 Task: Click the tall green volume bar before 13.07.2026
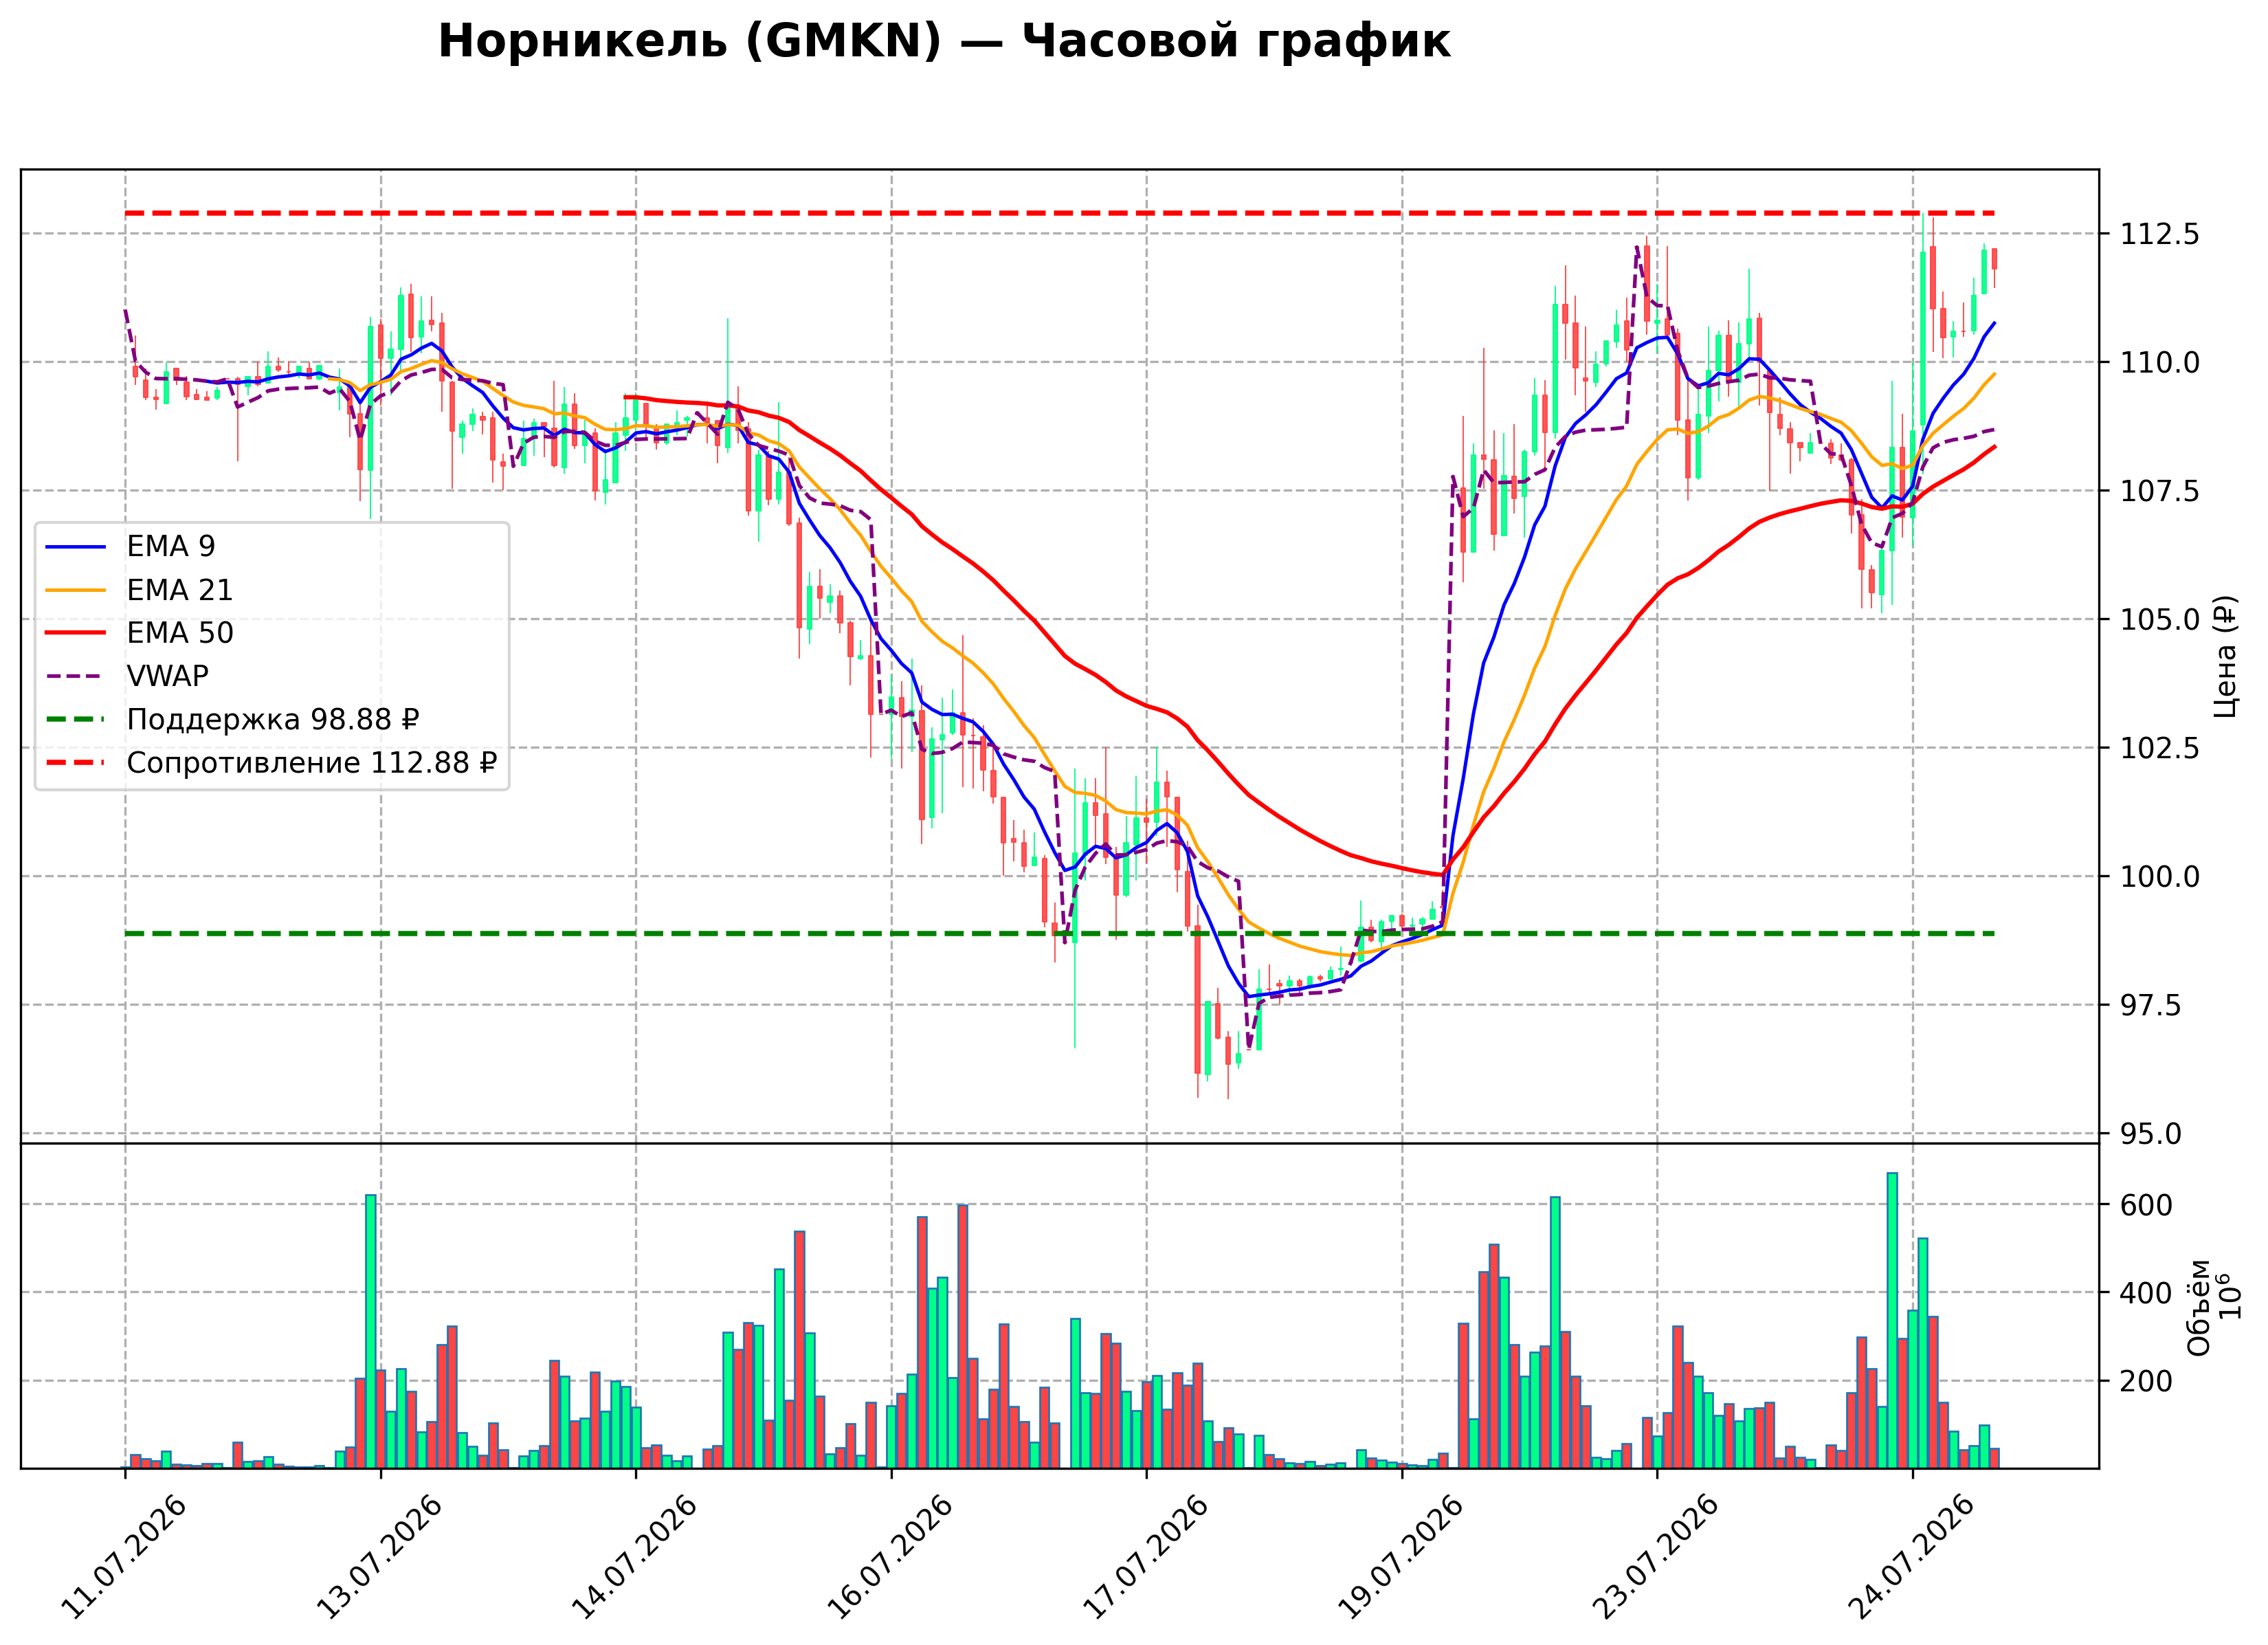pos(371,1332)
